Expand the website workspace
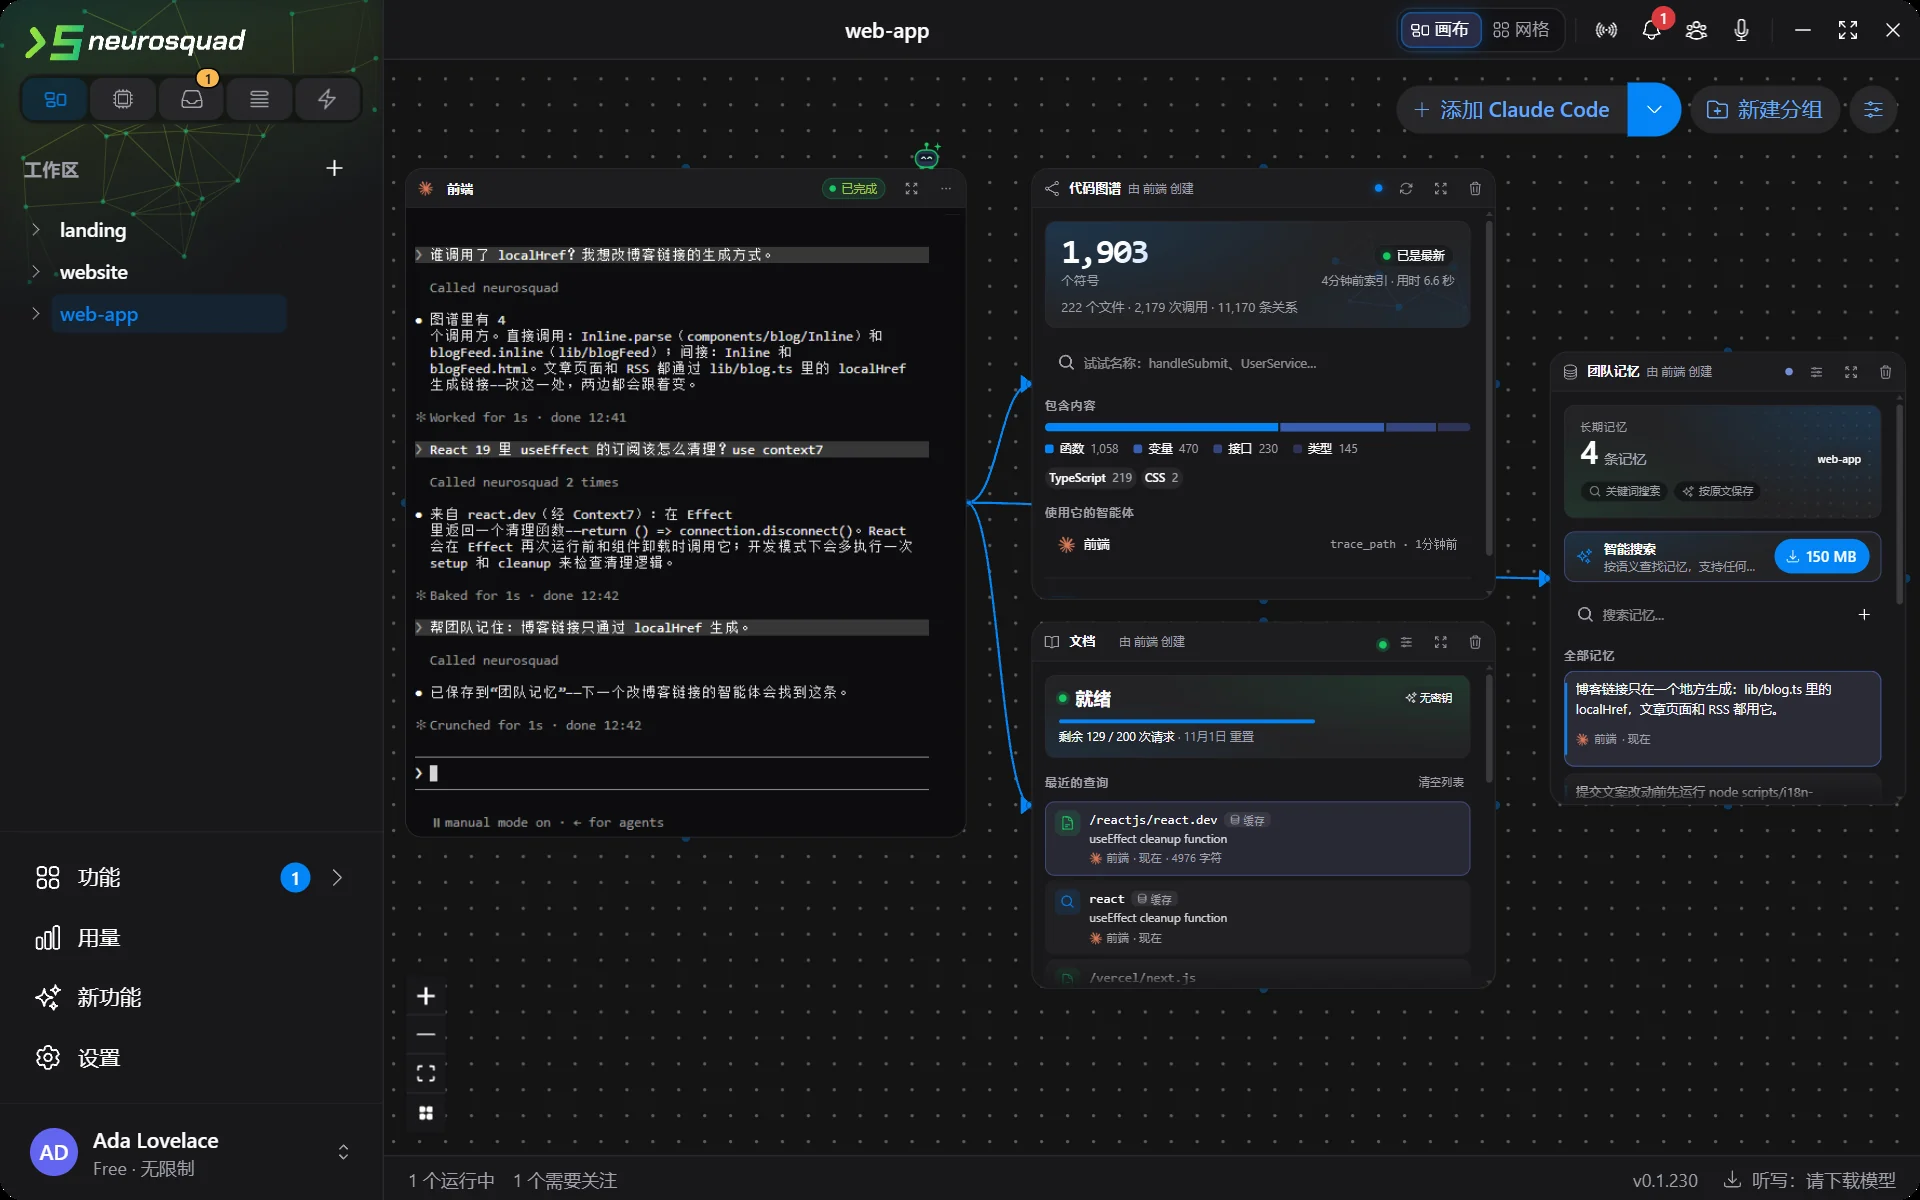This screenshot has width=1920, height=1200. pyautogui.click(x=36, y=272)
